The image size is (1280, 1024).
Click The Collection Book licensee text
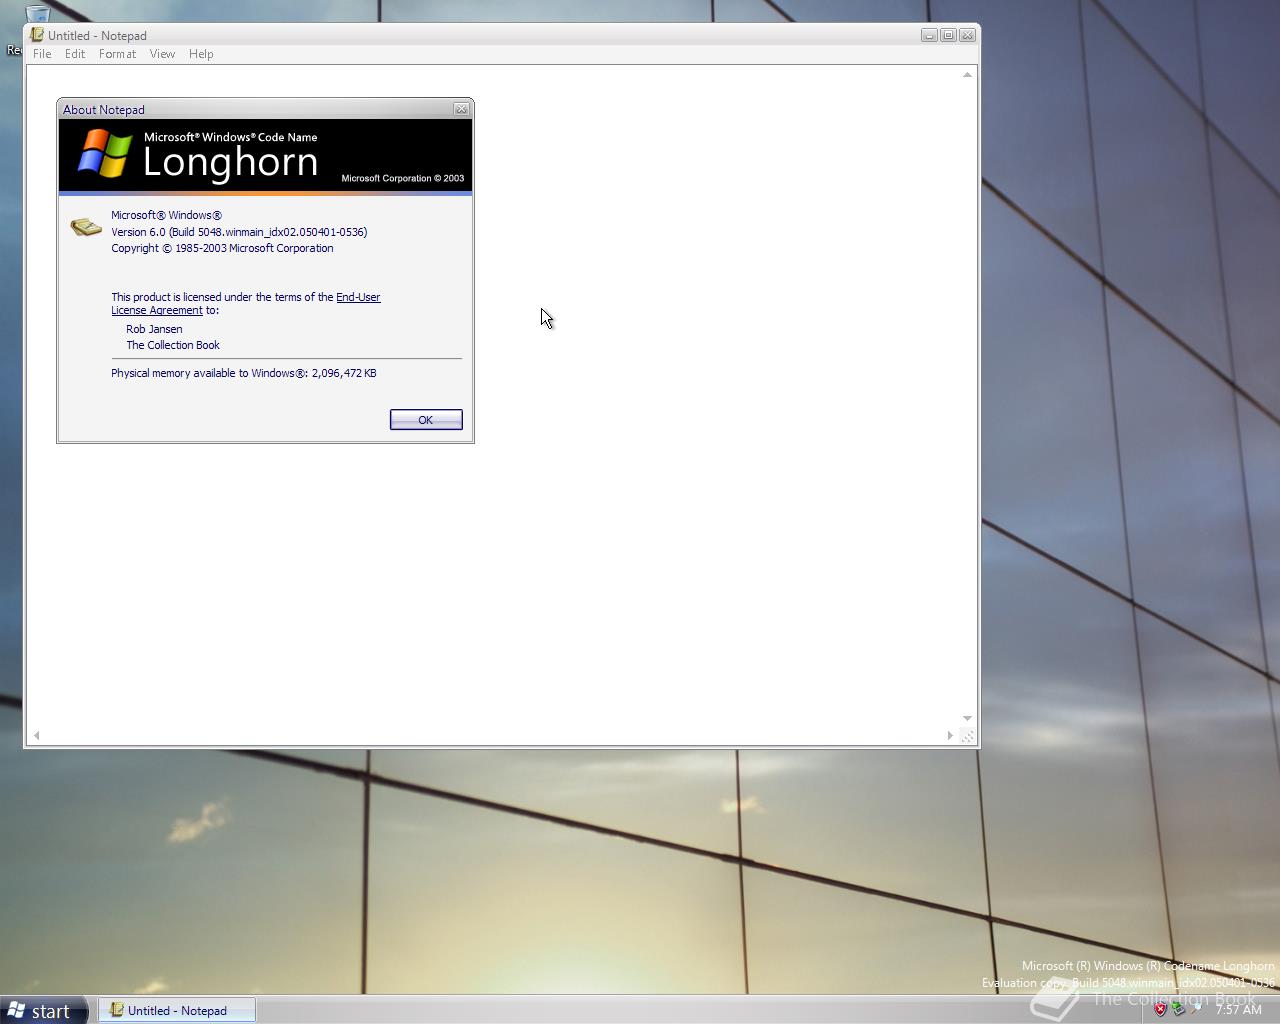[173, 345]
